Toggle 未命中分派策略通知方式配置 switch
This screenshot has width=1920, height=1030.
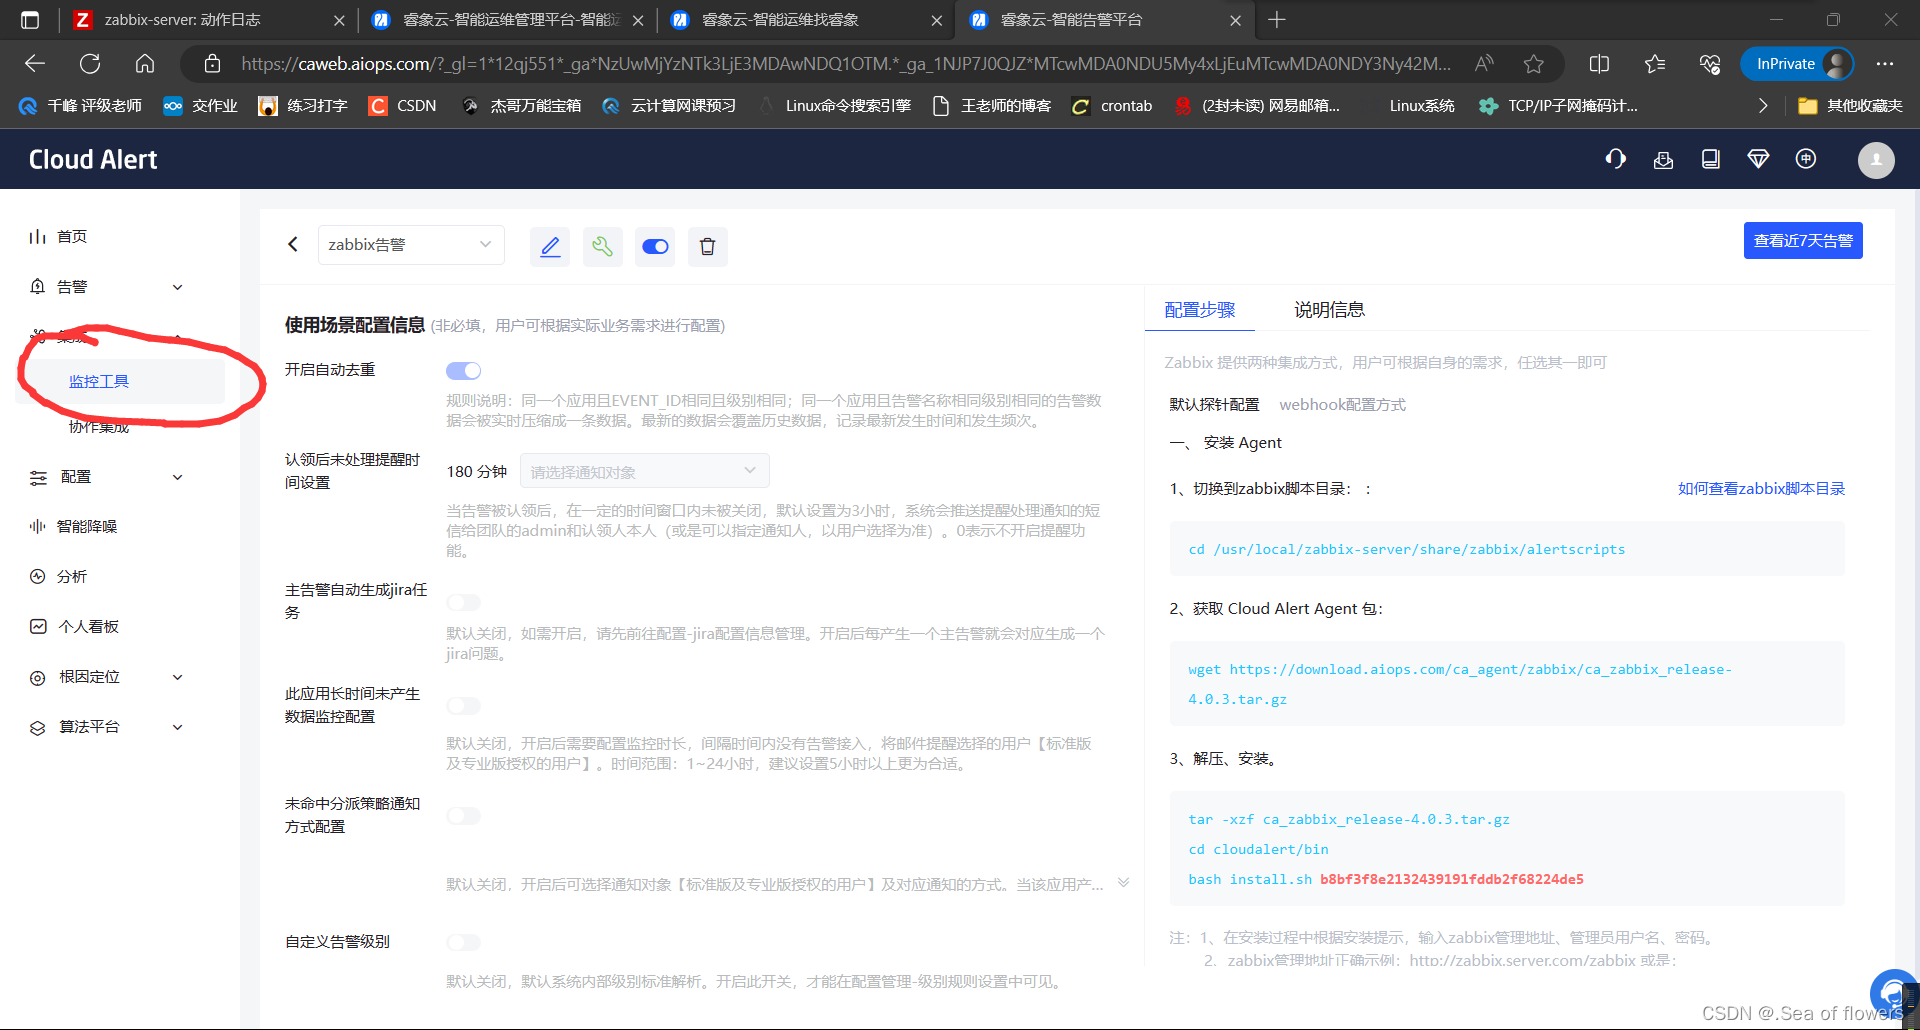tap(463, 816)
